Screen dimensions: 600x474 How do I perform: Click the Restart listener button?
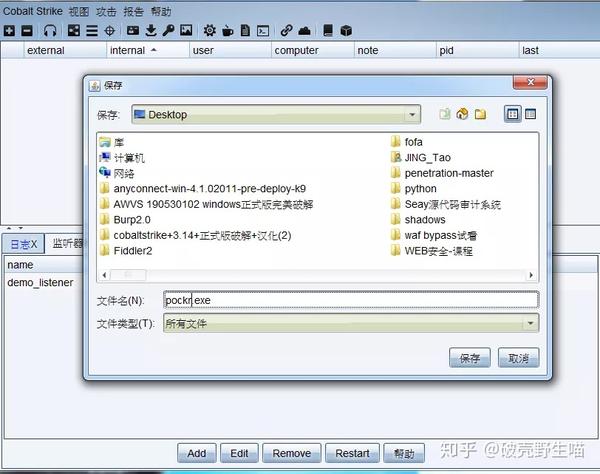coord(352,453)
